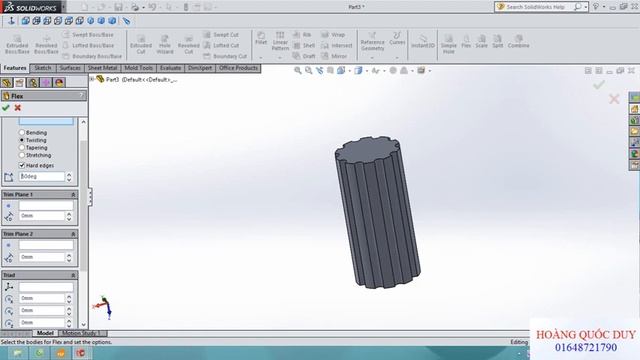
Task: Click the Fillet tool
Action: (x=261, y=38)
